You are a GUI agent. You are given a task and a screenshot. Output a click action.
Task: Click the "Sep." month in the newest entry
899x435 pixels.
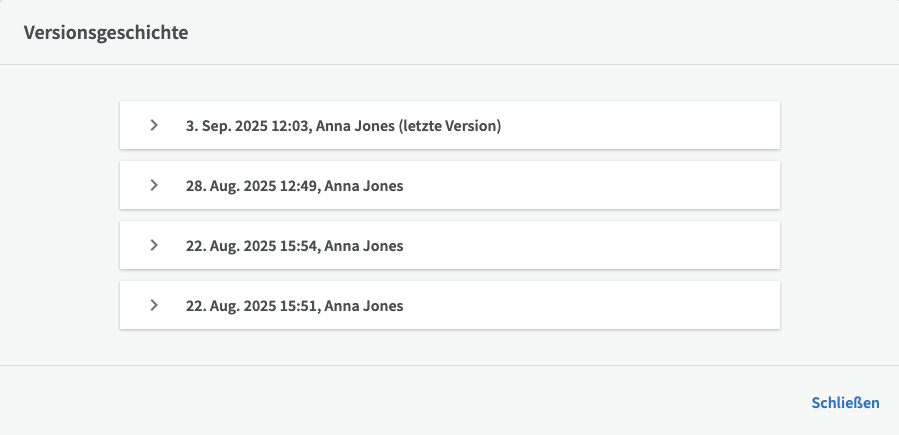pyautogui.click(x=215, y=126)
